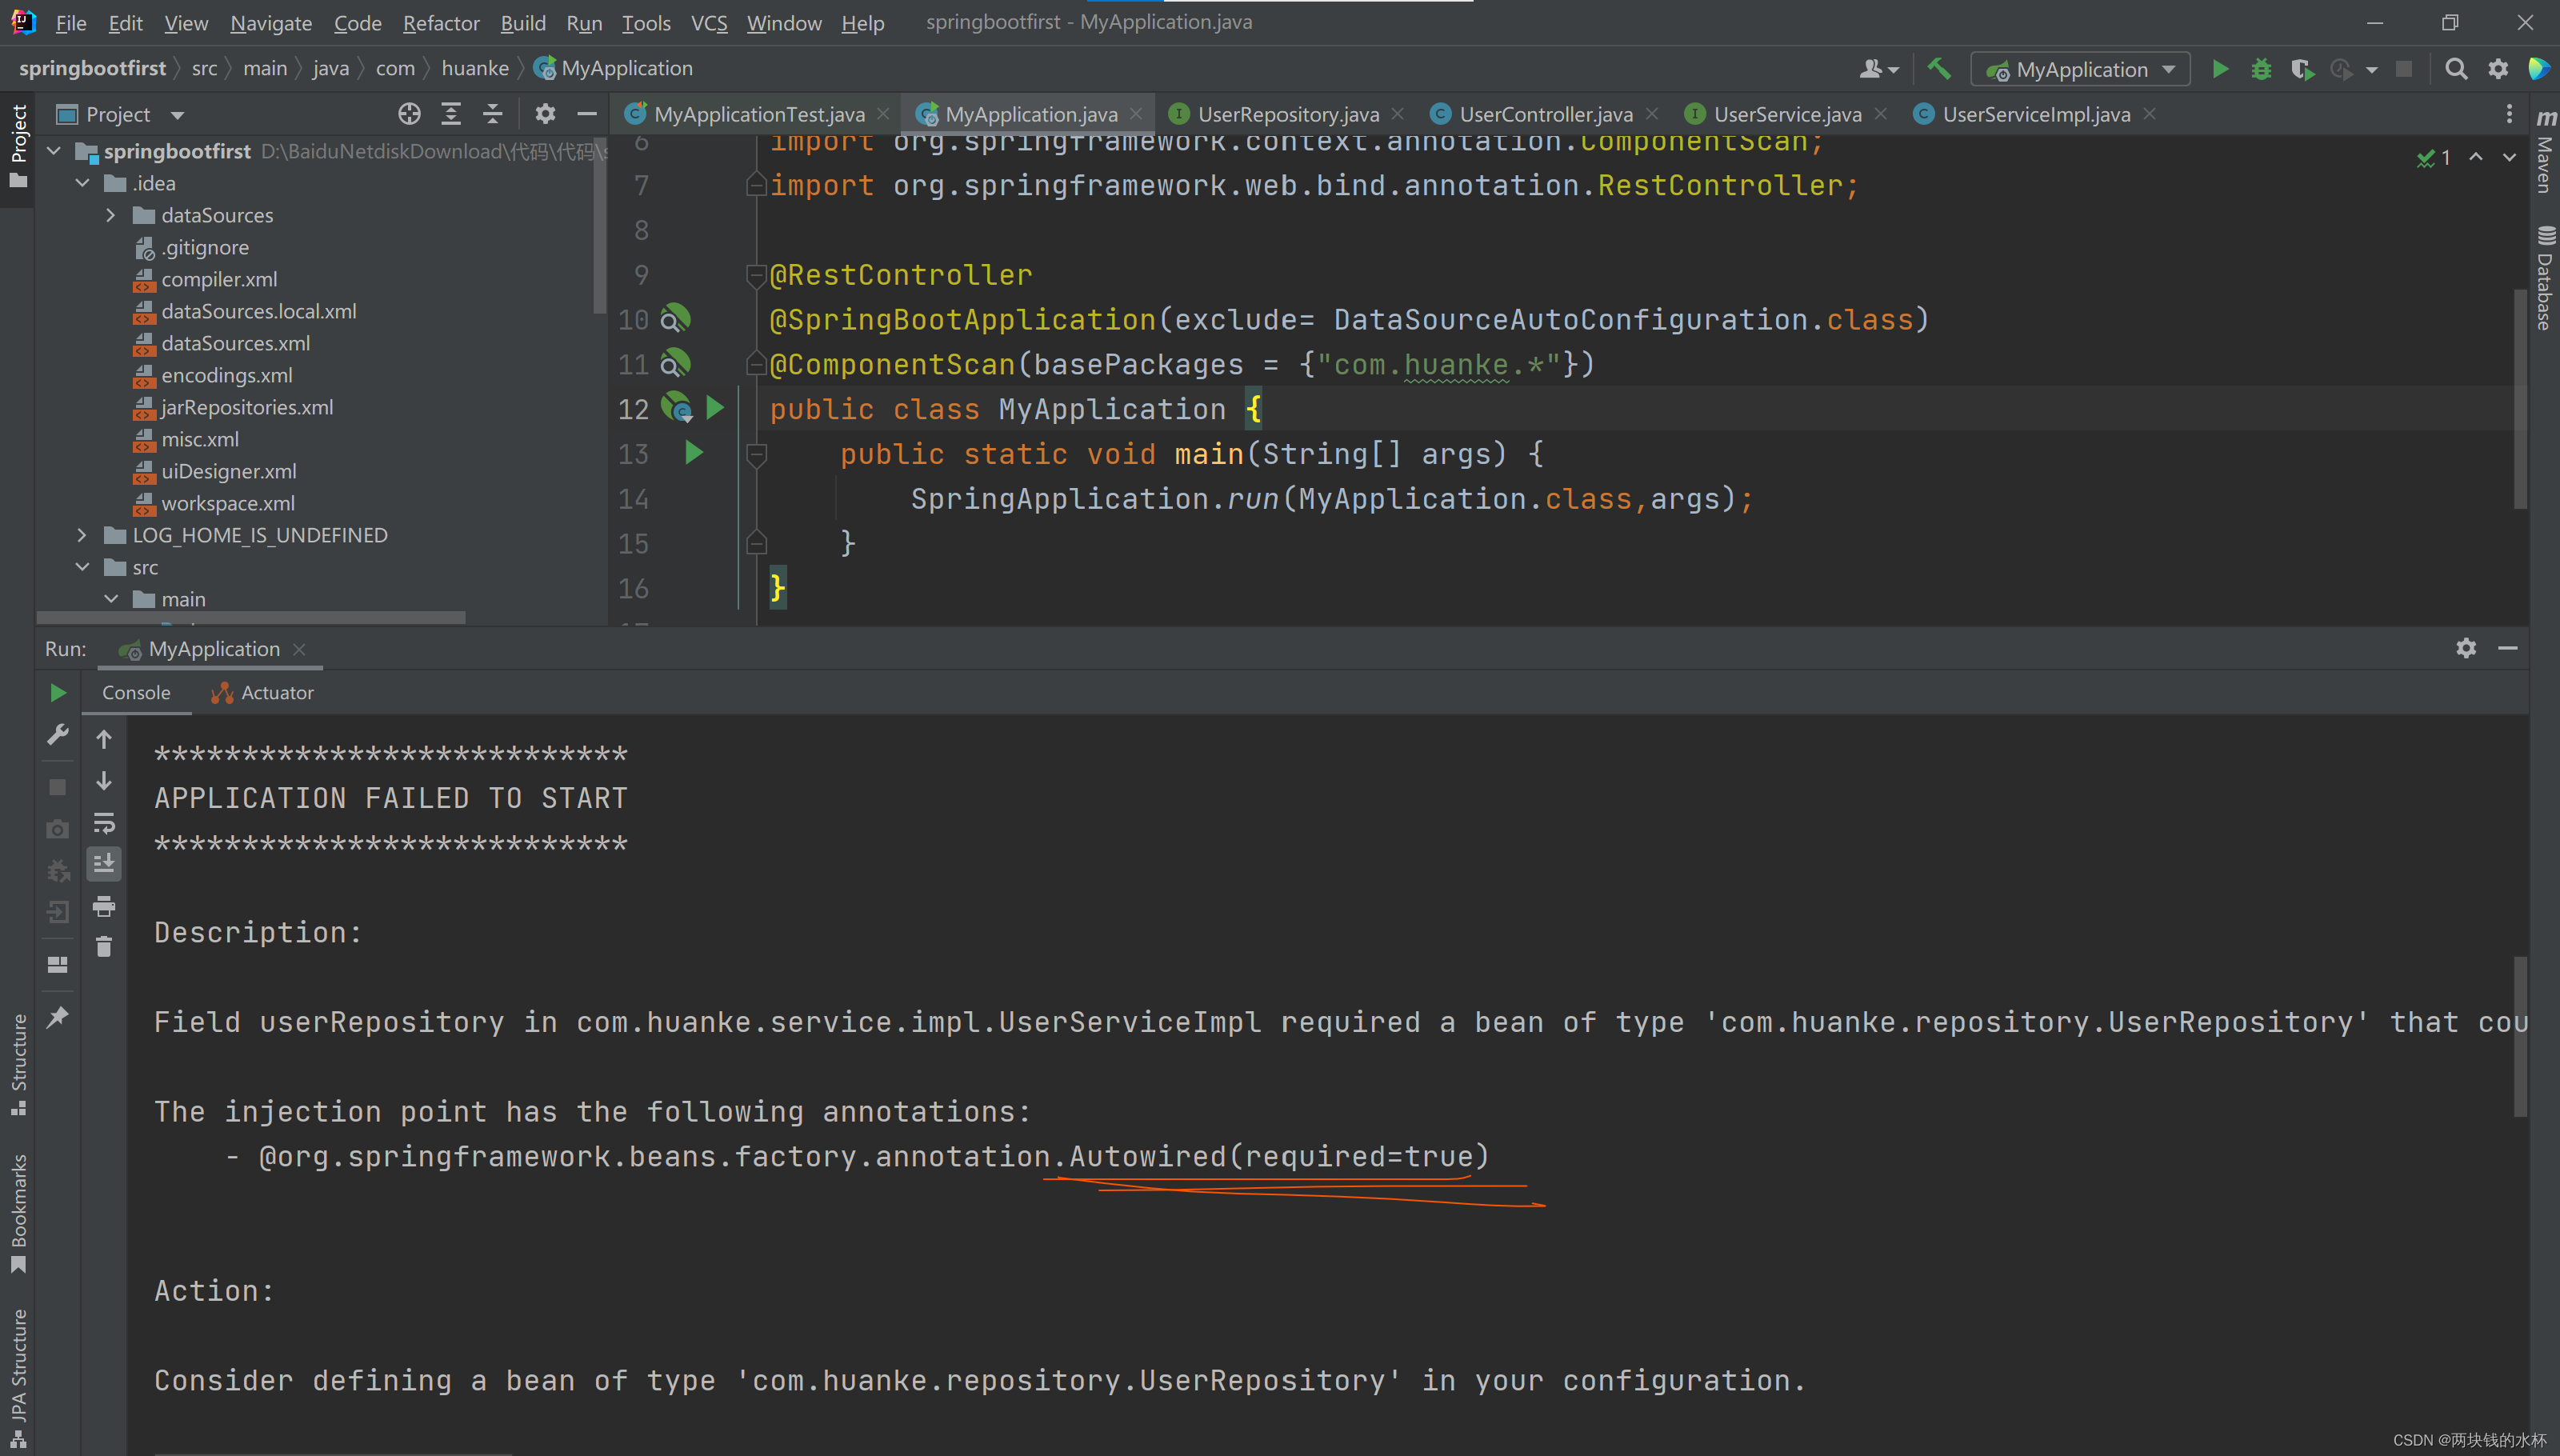This screenshot has width=2560, height=1456.
Task: Open Search Everywhere magnifier icon
Action: click(x=2455, y=69)
